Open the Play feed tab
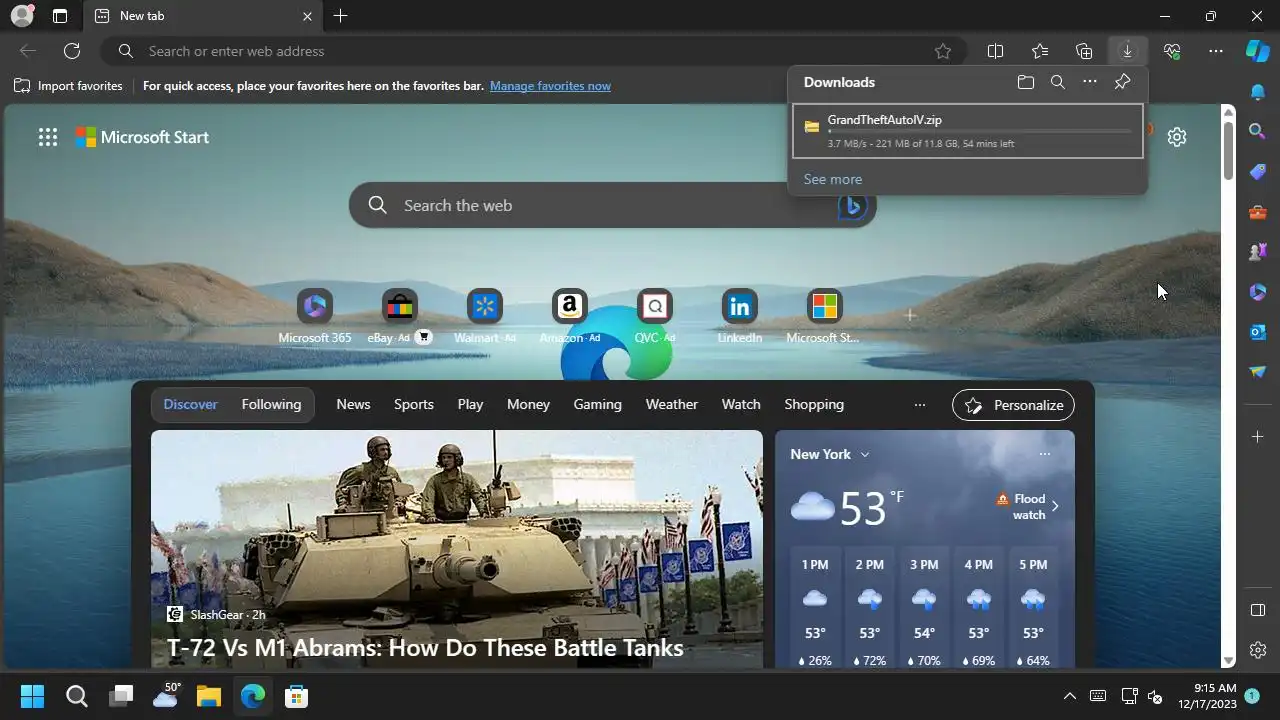 [x=470, y=404]
